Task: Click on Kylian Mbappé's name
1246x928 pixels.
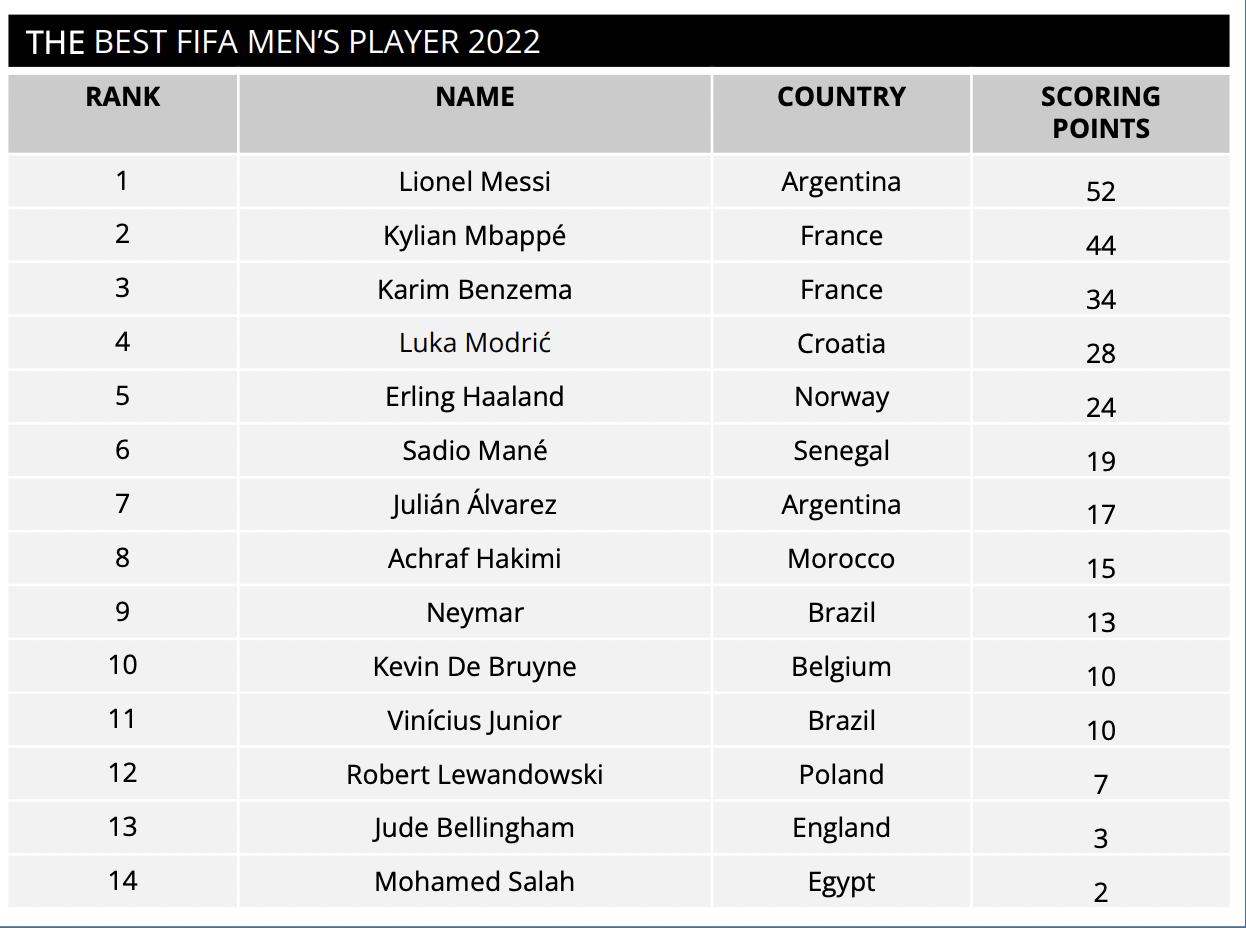Action: 475,236
